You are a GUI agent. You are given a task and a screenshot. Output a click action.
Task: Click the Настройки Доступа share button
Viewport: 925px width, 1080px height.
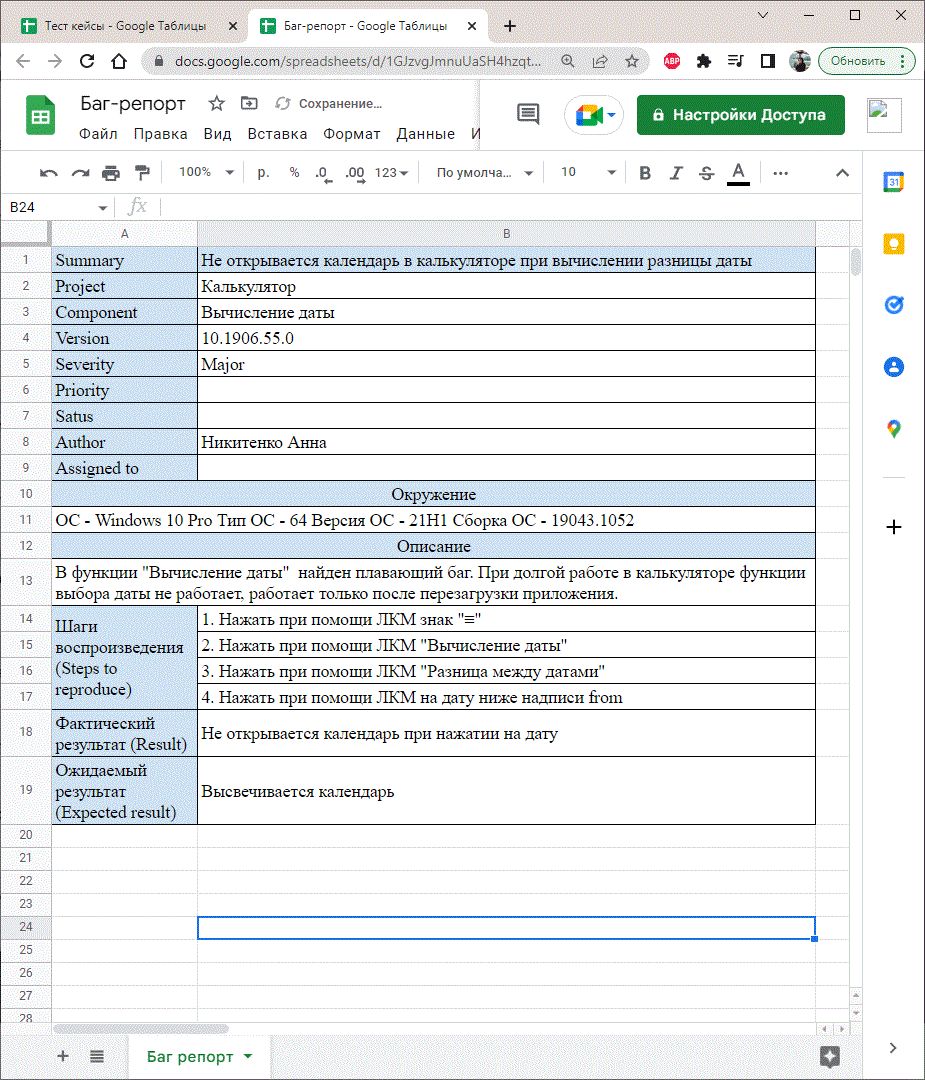tap(740, 114)
